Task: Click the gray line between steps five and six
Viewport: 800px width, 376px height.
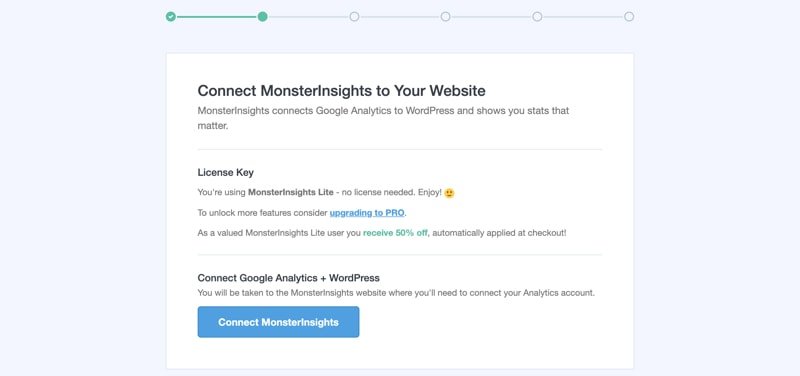Action: click(x=583, y=17)
